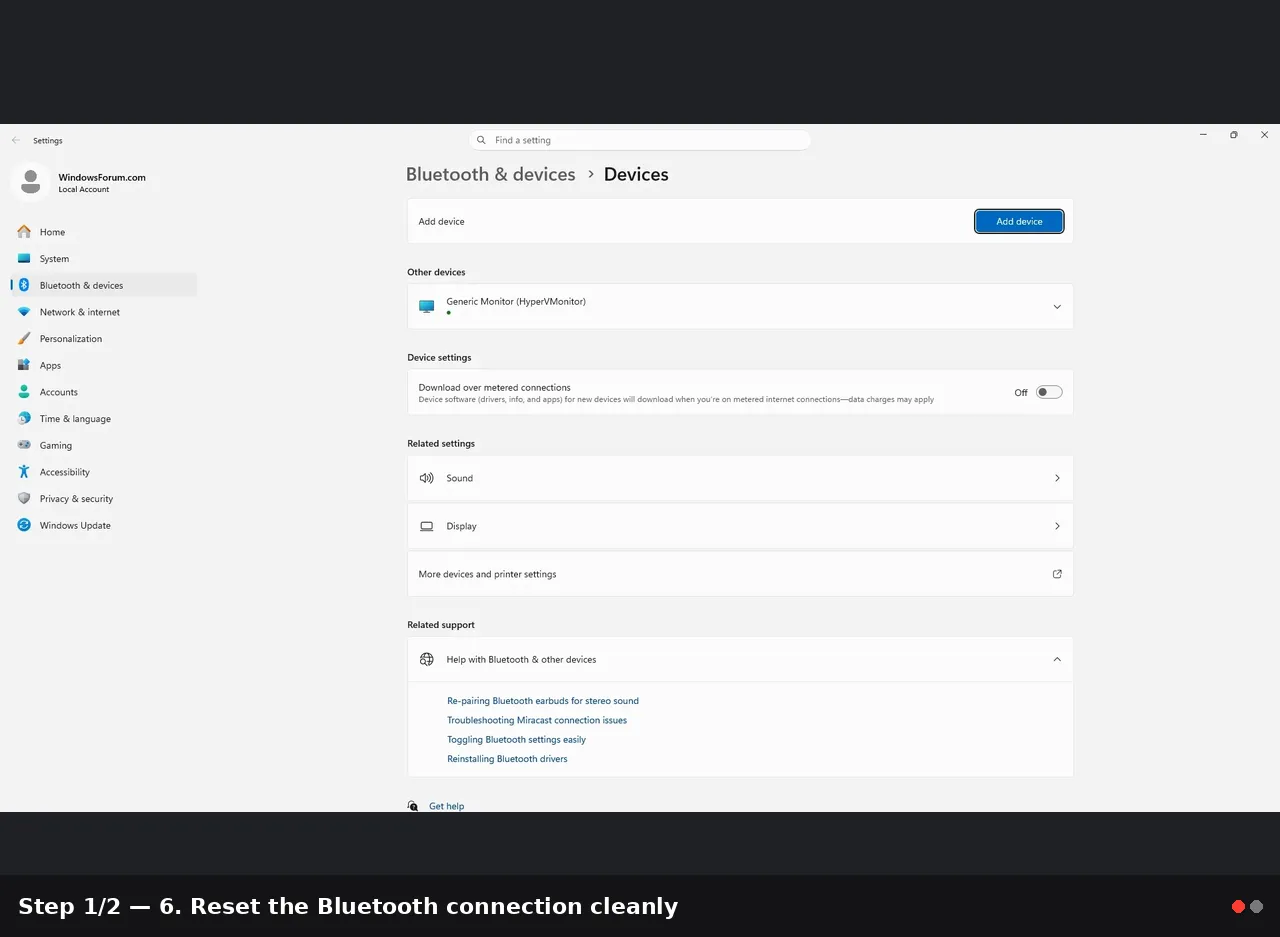Click the Windows Update sync icon
Screen dimensions: 1280x937
pyautogui.click(x=24, y=525)
